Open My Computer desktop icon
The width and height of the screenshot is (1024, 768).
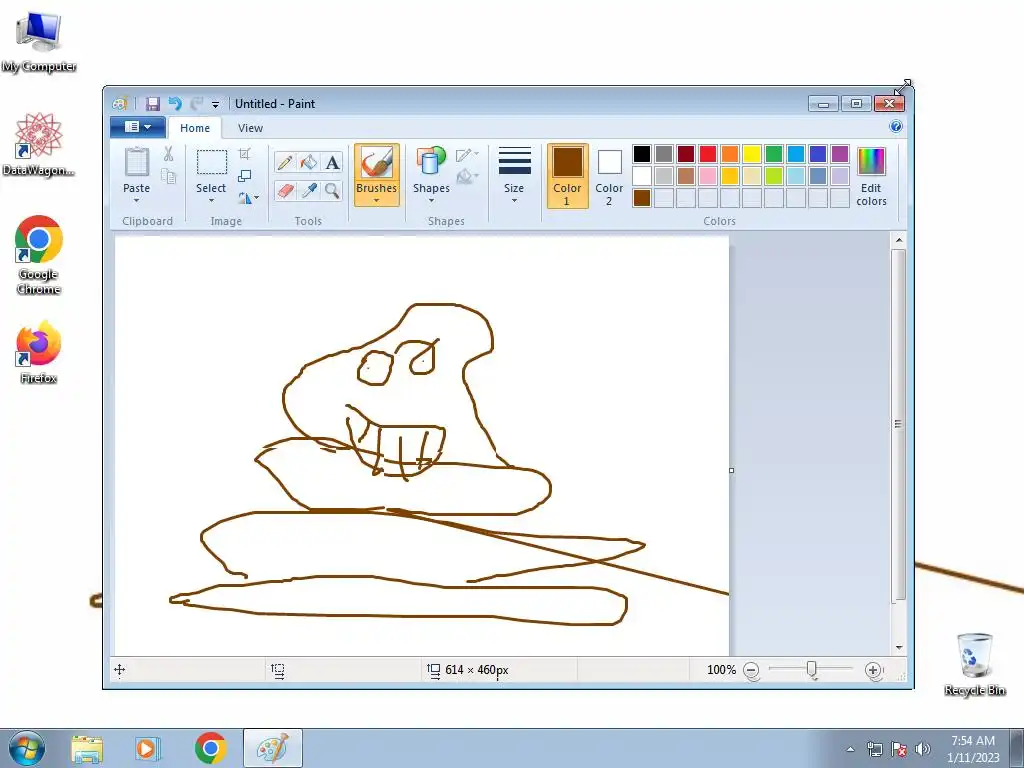pos(38,41)
